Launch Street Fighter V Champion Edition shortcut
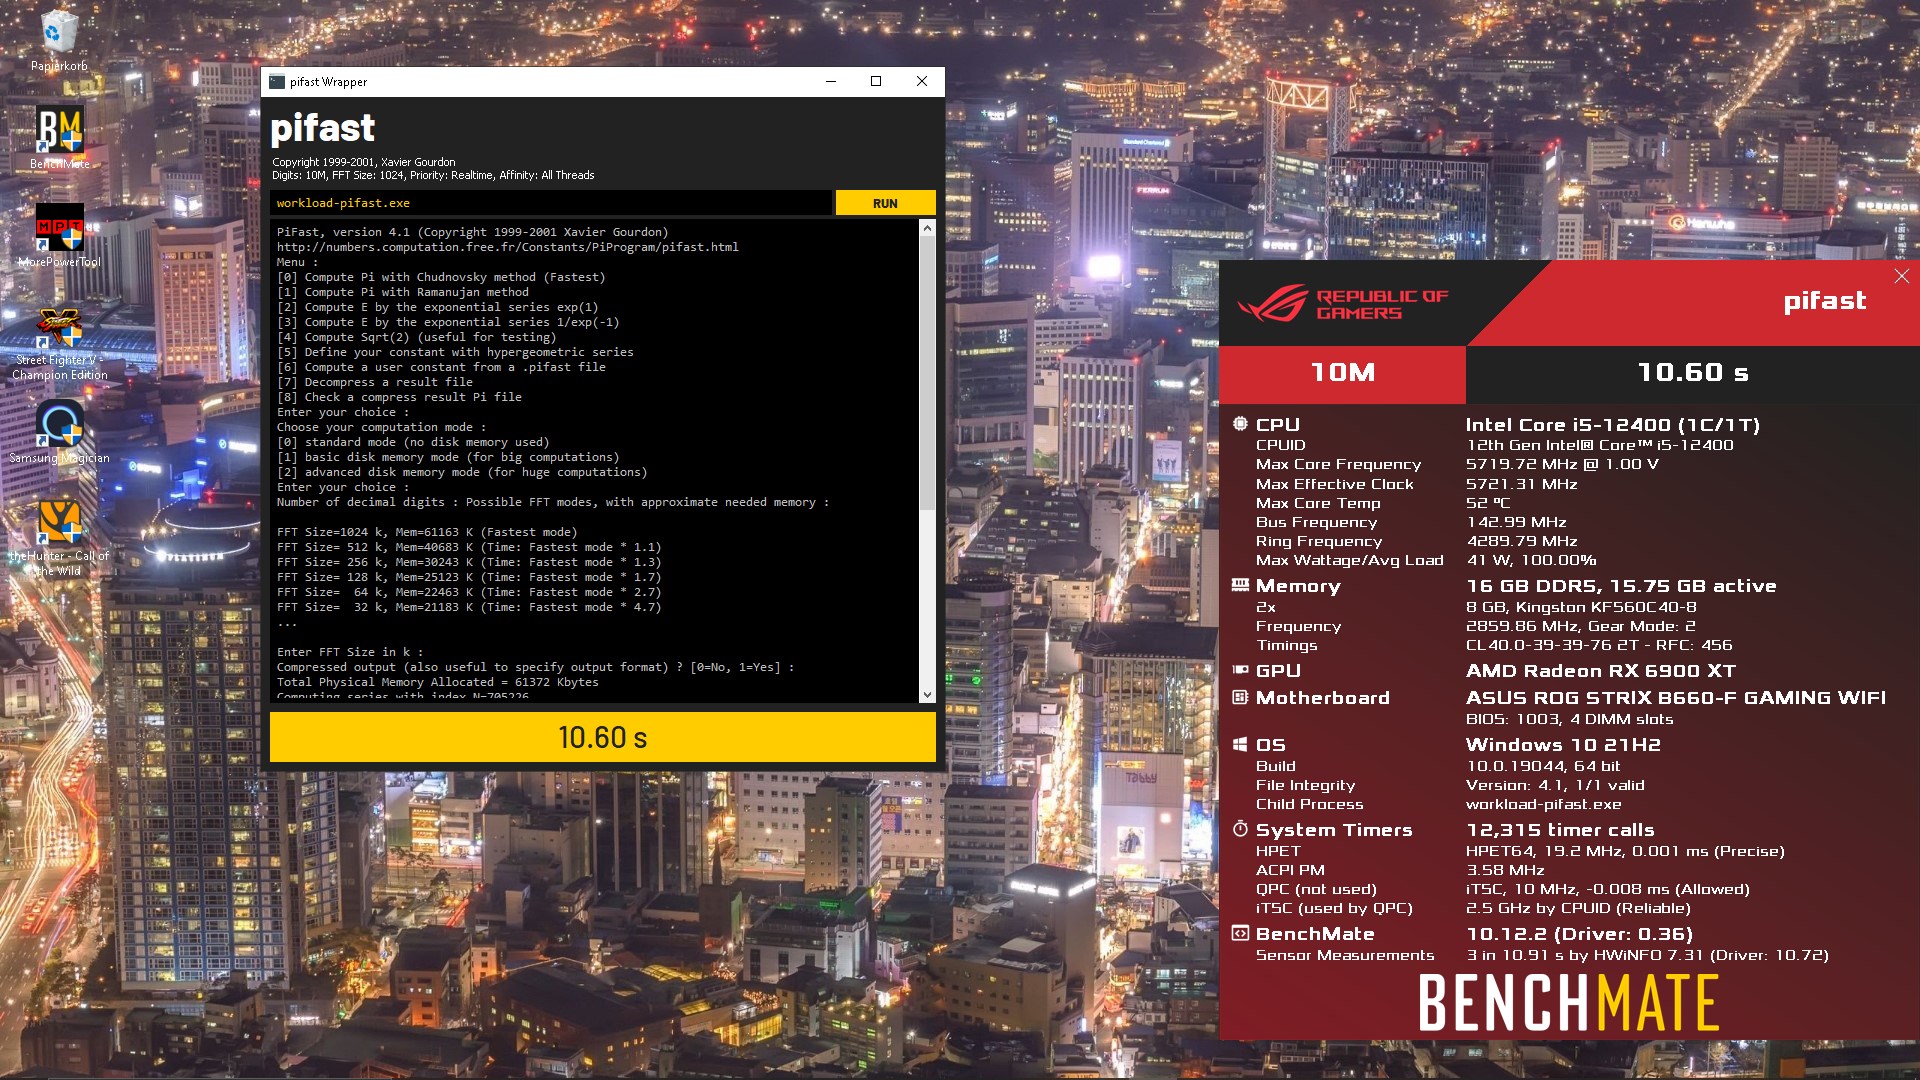Image resolution: width=1920 pixels, height=1080 pixels. (59, 343)
